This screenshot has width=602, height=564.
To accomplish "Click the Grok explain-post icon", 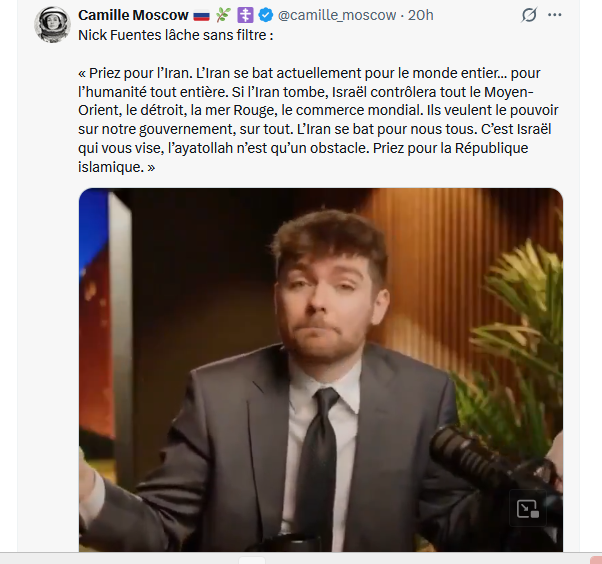I will (529, 16).
